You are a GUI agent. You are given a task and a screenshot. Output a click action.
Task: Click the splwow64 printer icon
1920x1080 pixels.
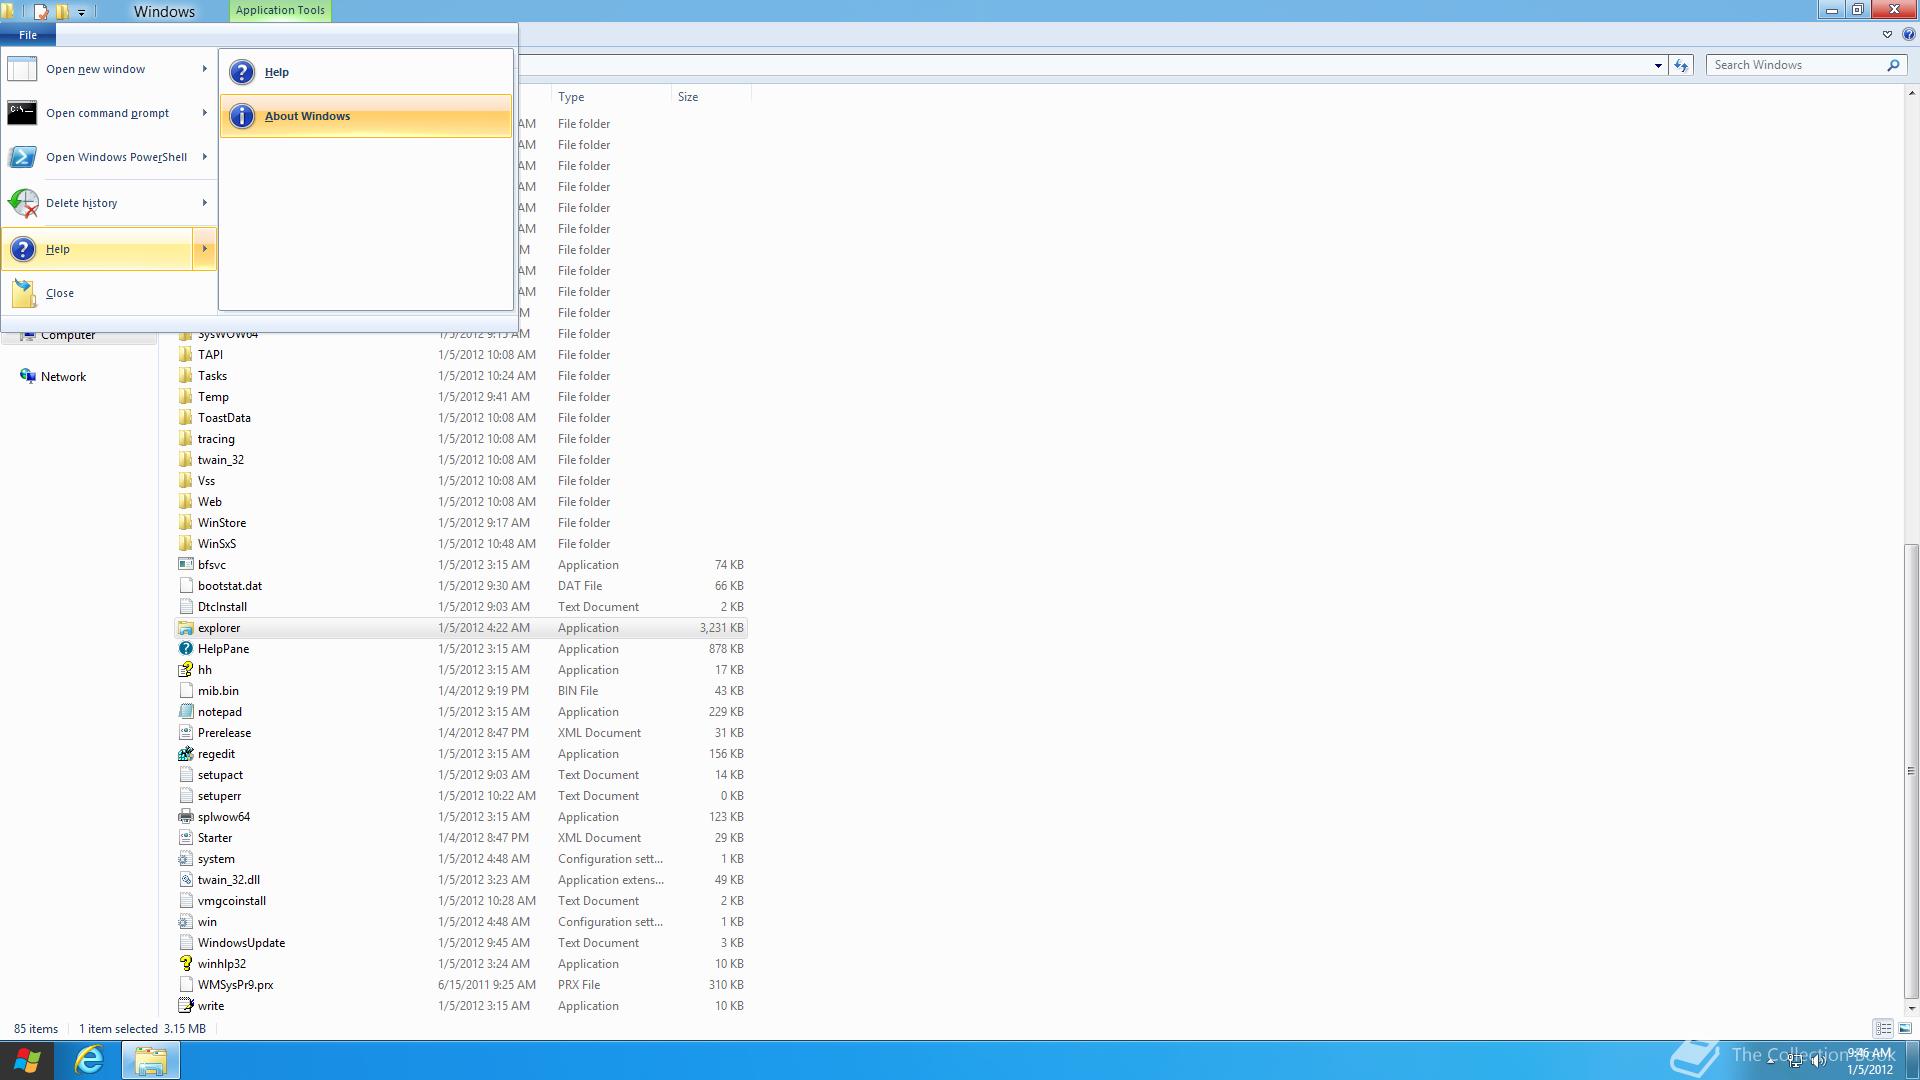tap(185, 817)
